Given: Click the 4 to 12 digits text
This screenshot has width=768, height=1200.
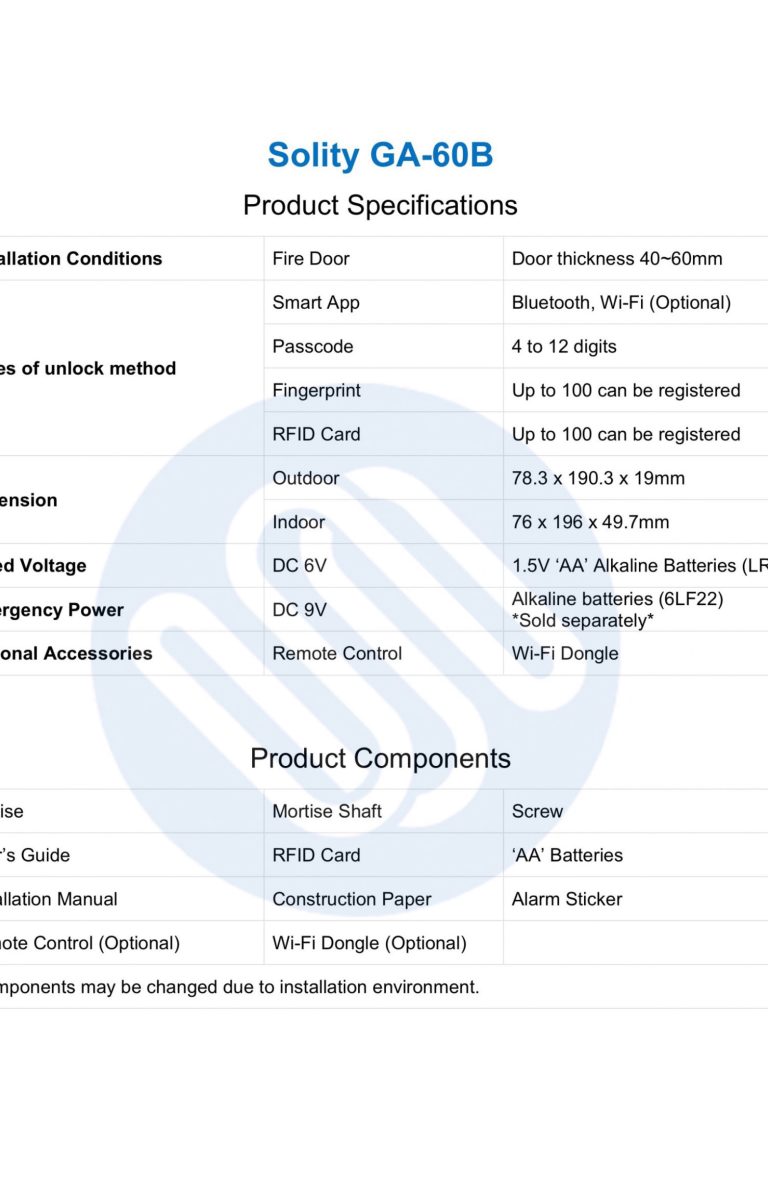Looking at the screenshot, I should pos(564,346).
